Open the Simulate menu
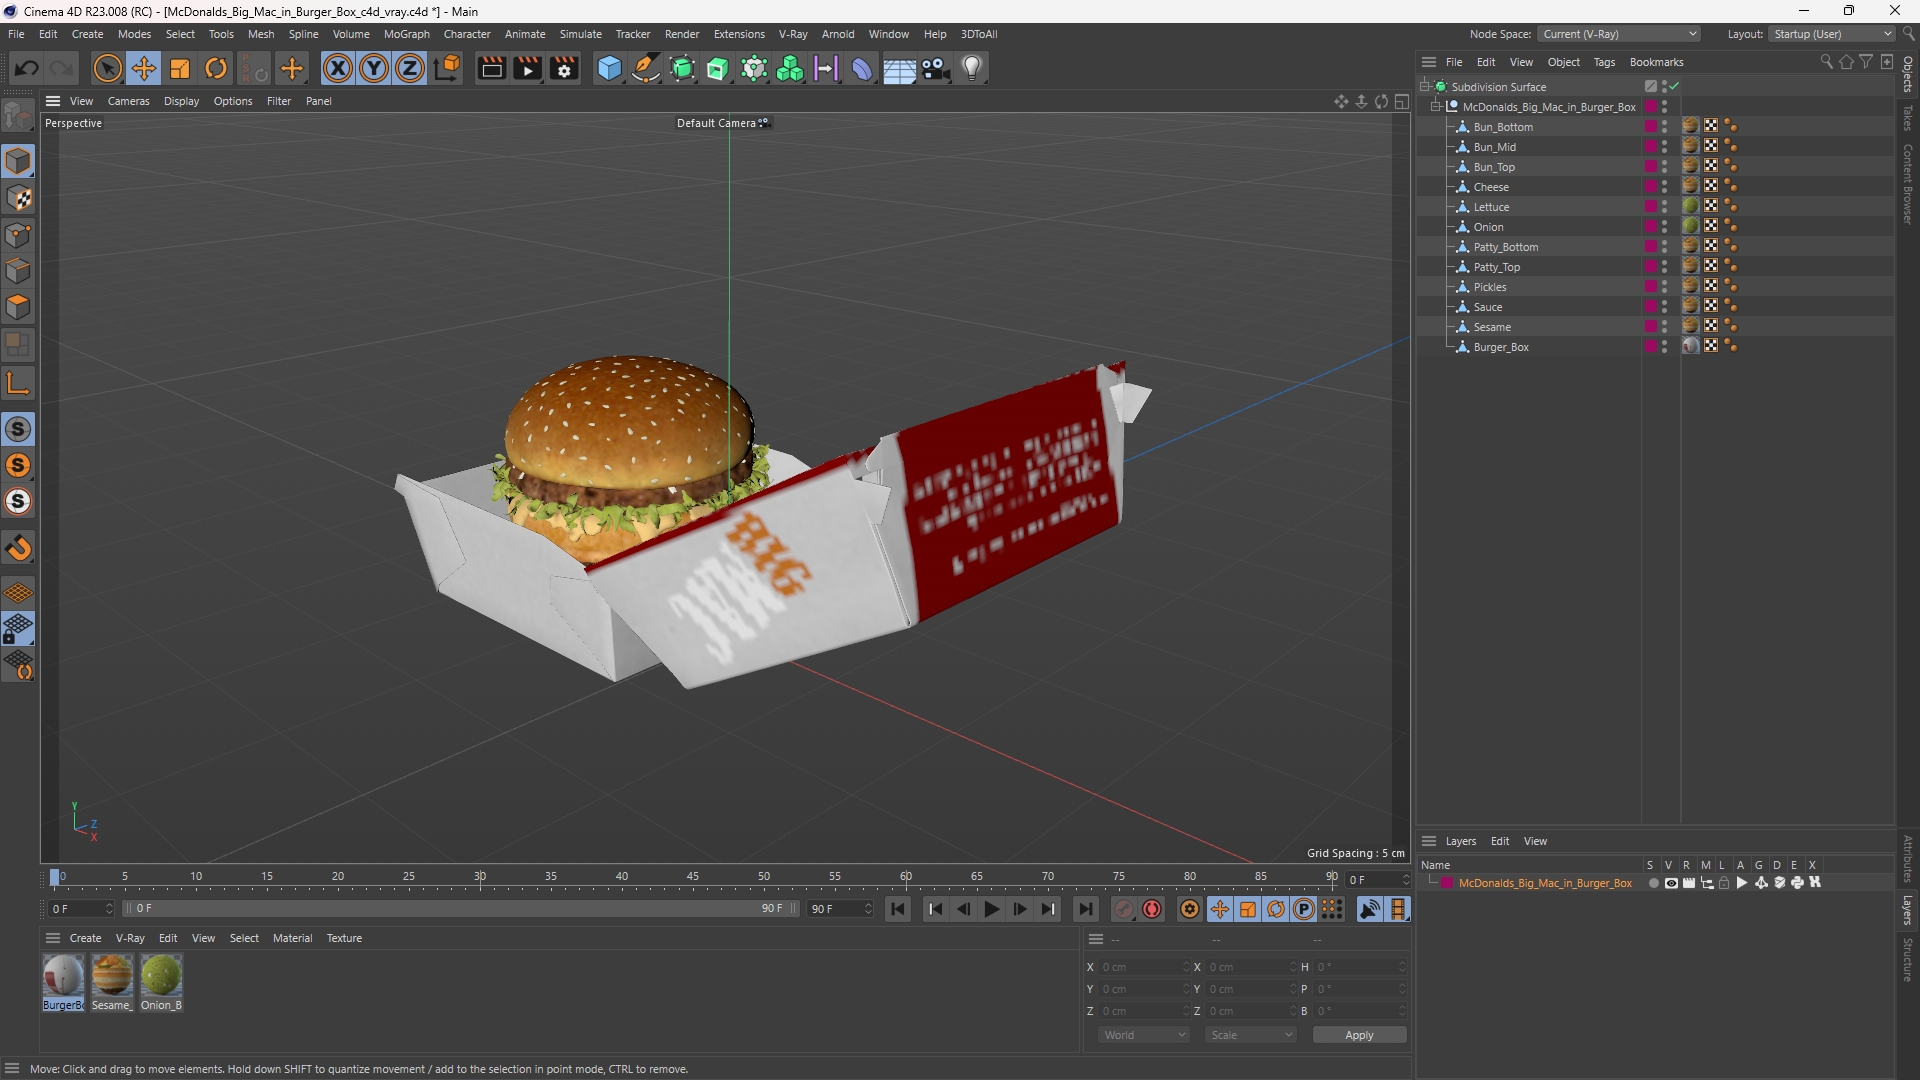The height and width of the screenshot is (1080, 1920). pyautogui.click(x=580, y=34)
